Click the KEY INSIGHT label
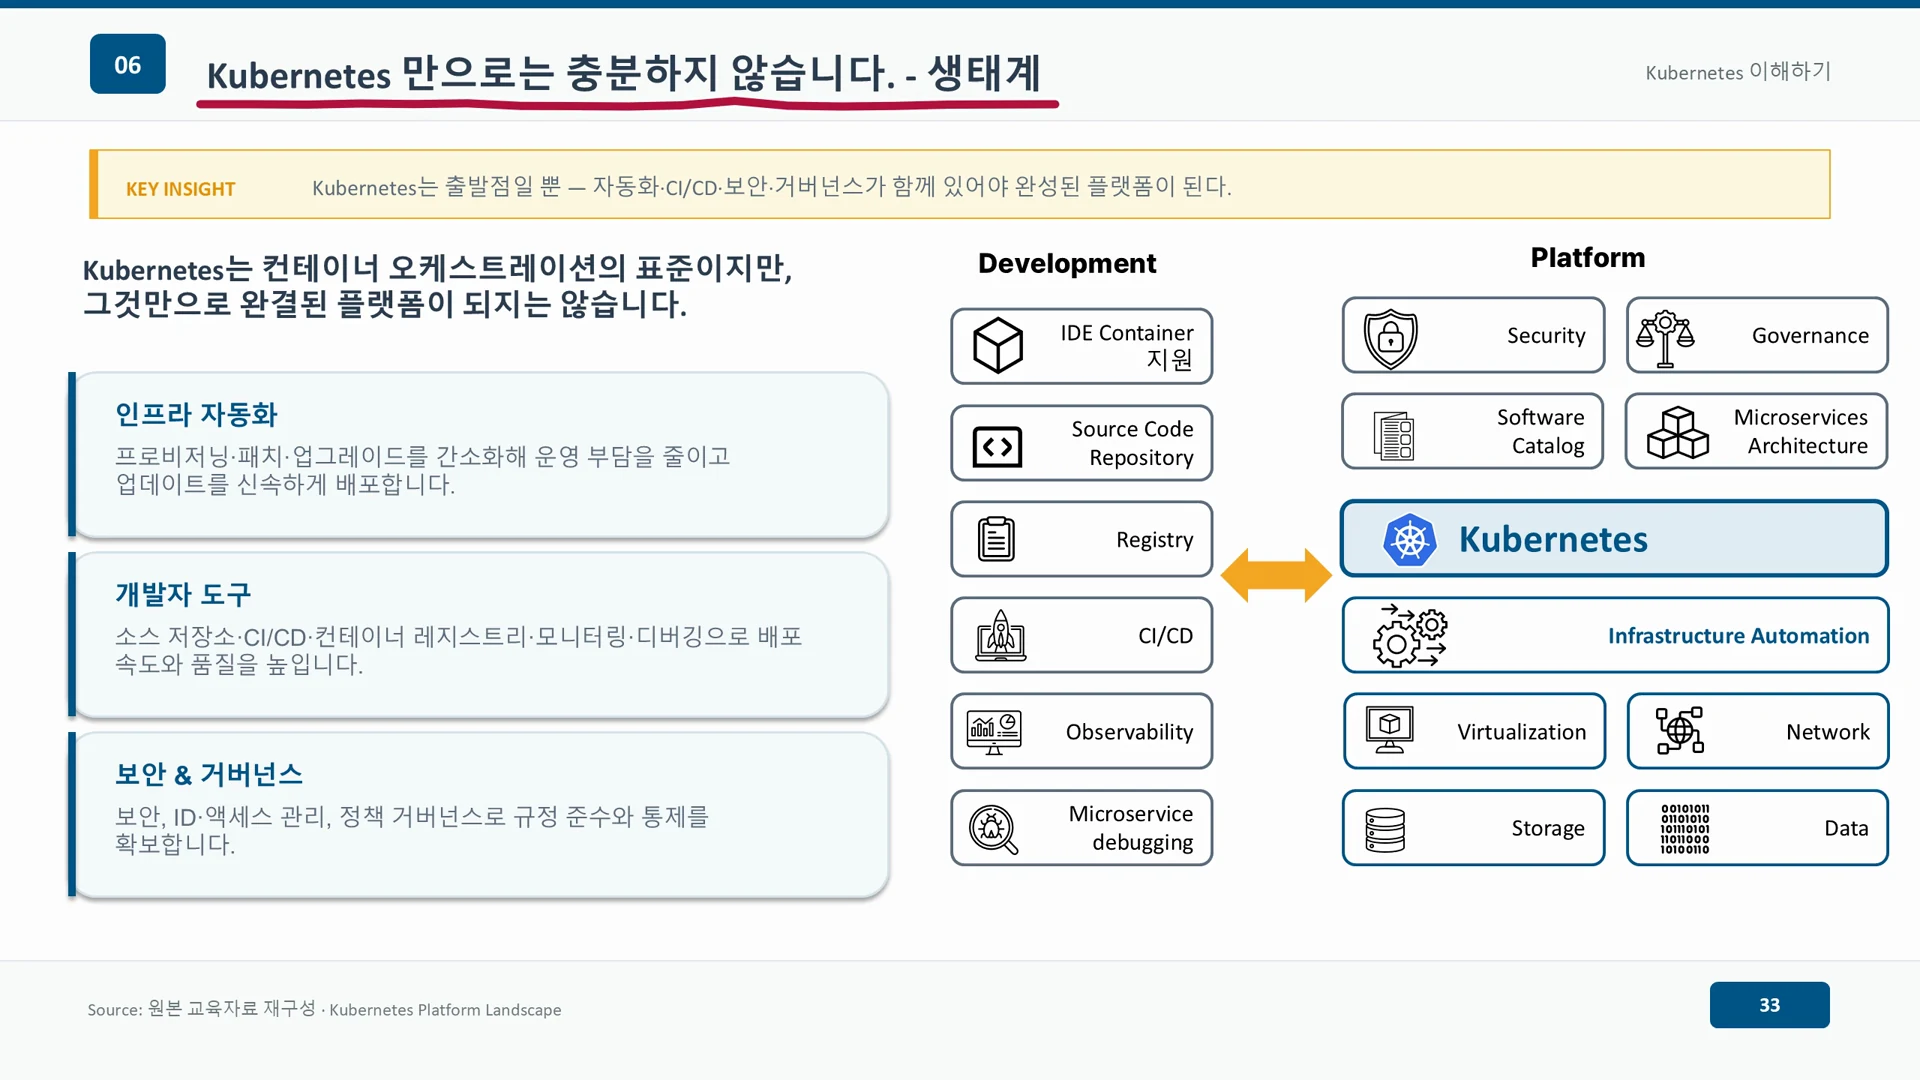This screenshot has width=1920, height=1080. [180, 189]
